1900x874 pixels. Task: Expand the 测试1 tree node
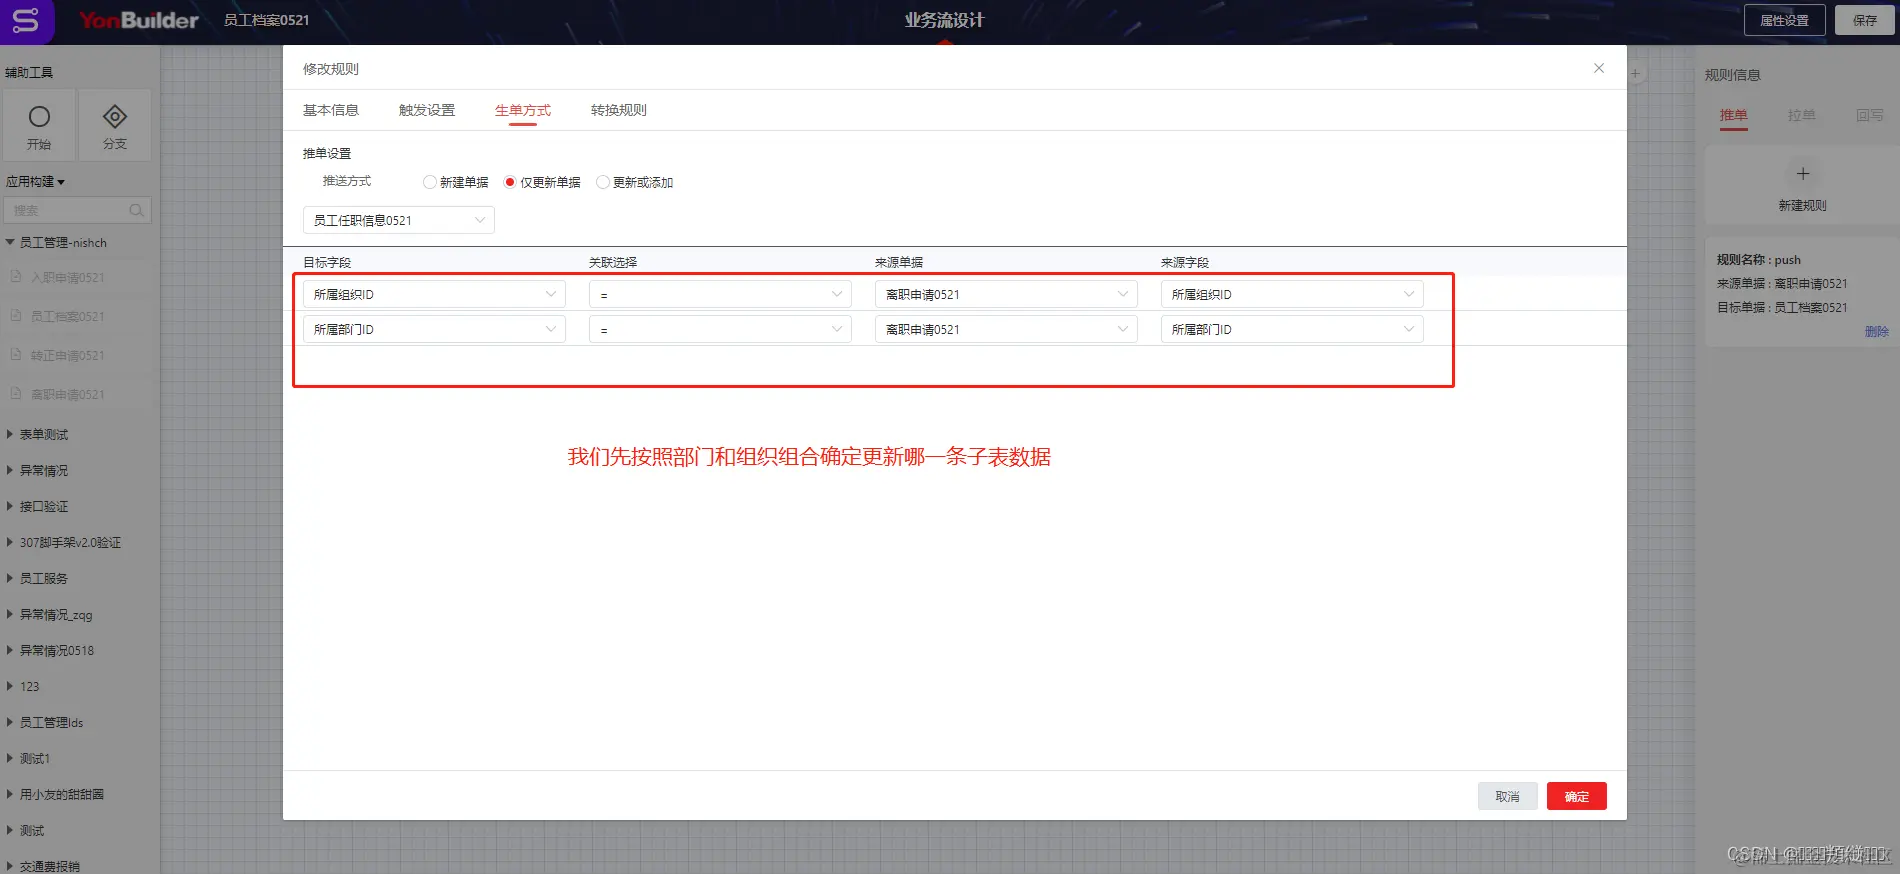pos(10,758)
